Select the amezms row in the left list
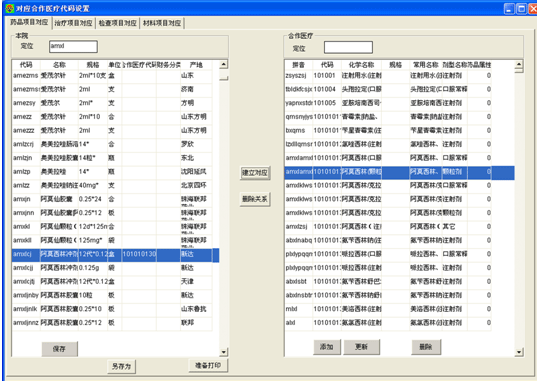 coord(112,75)
